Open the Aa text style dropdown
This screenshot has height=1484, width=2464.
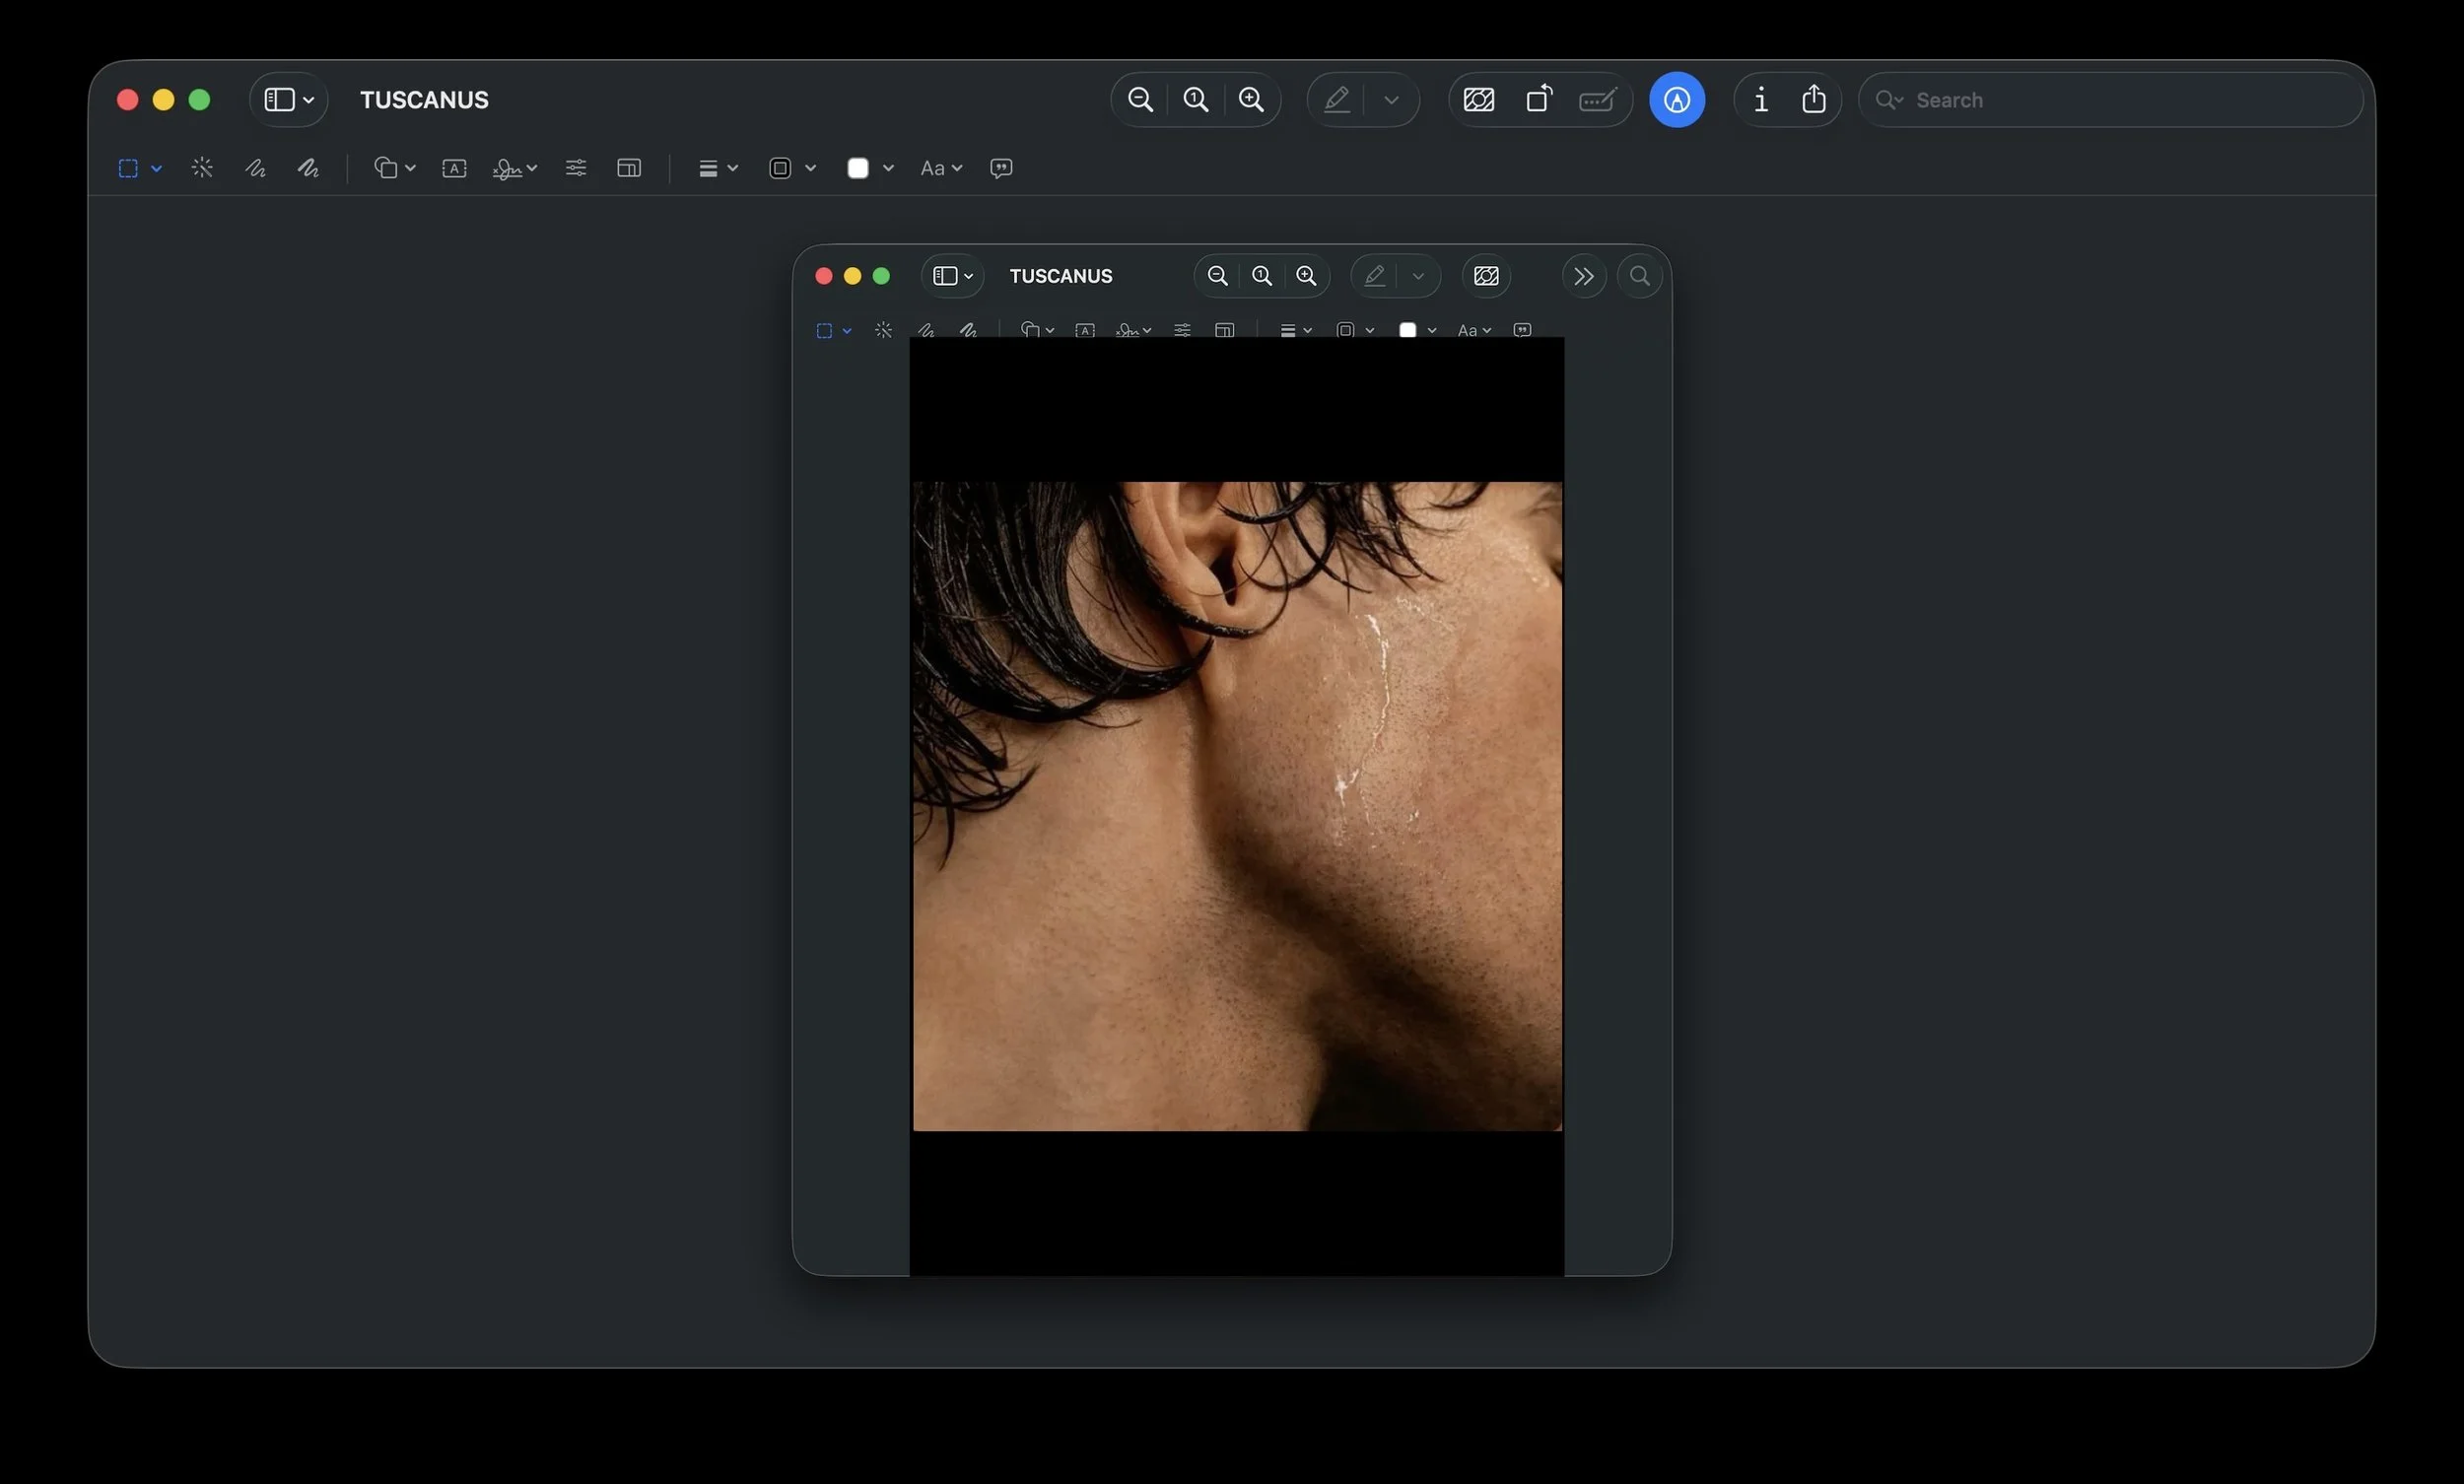[940, 168]
